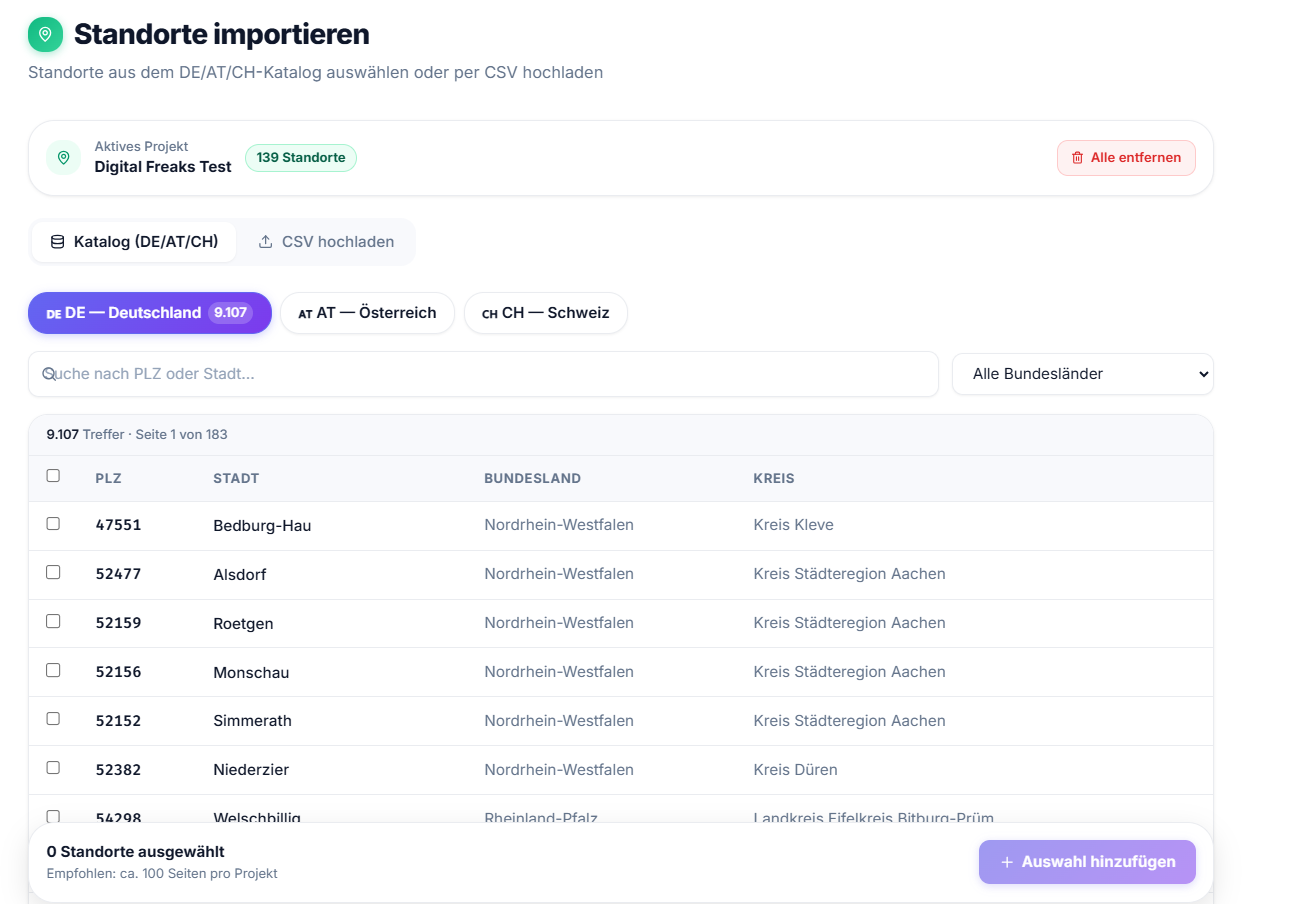Click '9.107 Treffer · Seite 1 von 183' text
The height and width of the screenshot is (904, 1291).
coord(137,435)
